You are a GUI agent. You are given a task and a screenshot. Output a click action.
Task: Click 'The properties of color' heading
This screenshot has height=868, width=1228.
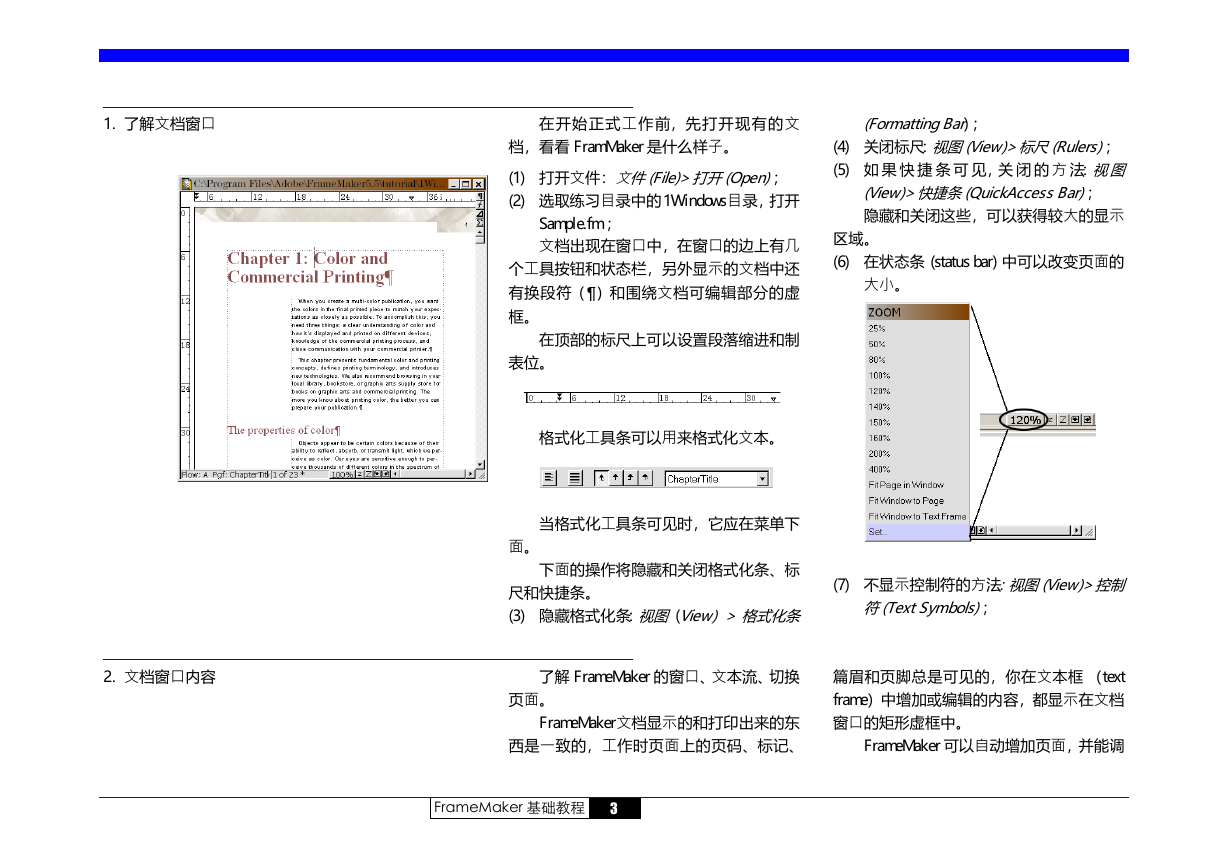click(284, 430)
